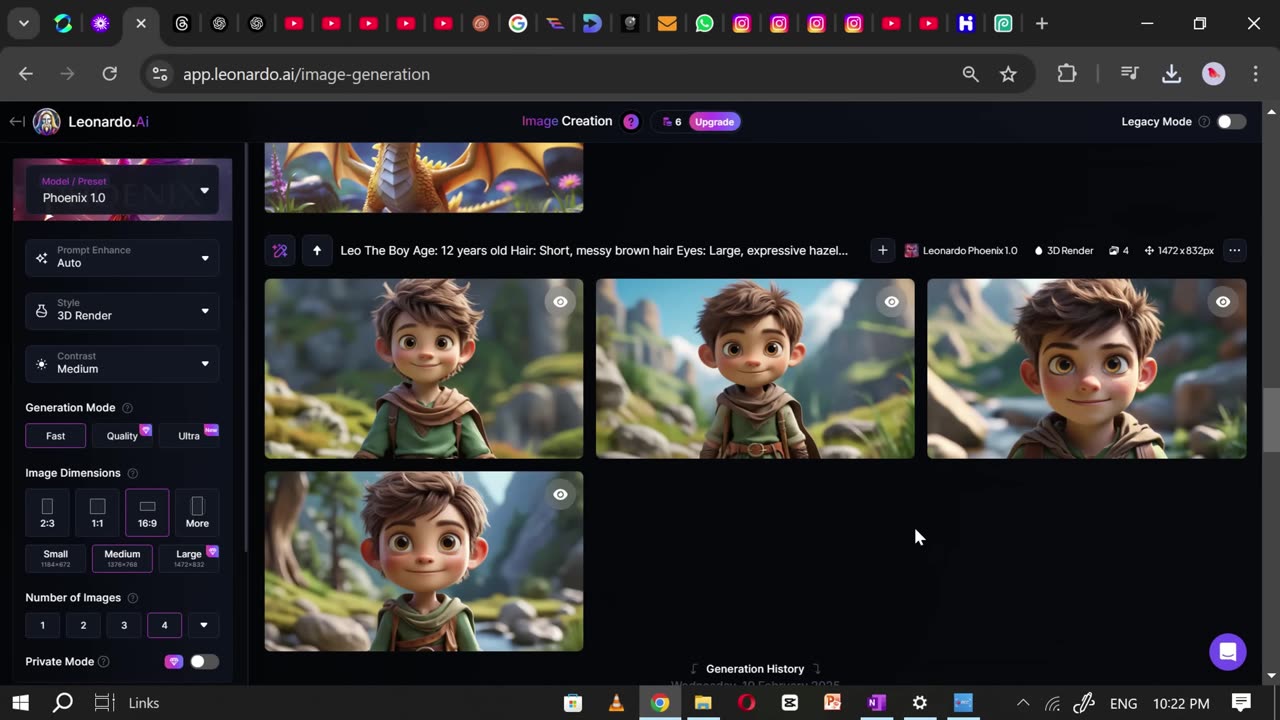The width and height of the screenshot is (1280, 720).
Task: Select Quality generation mode
Action: pyautogui.click(x=122, y=436)
